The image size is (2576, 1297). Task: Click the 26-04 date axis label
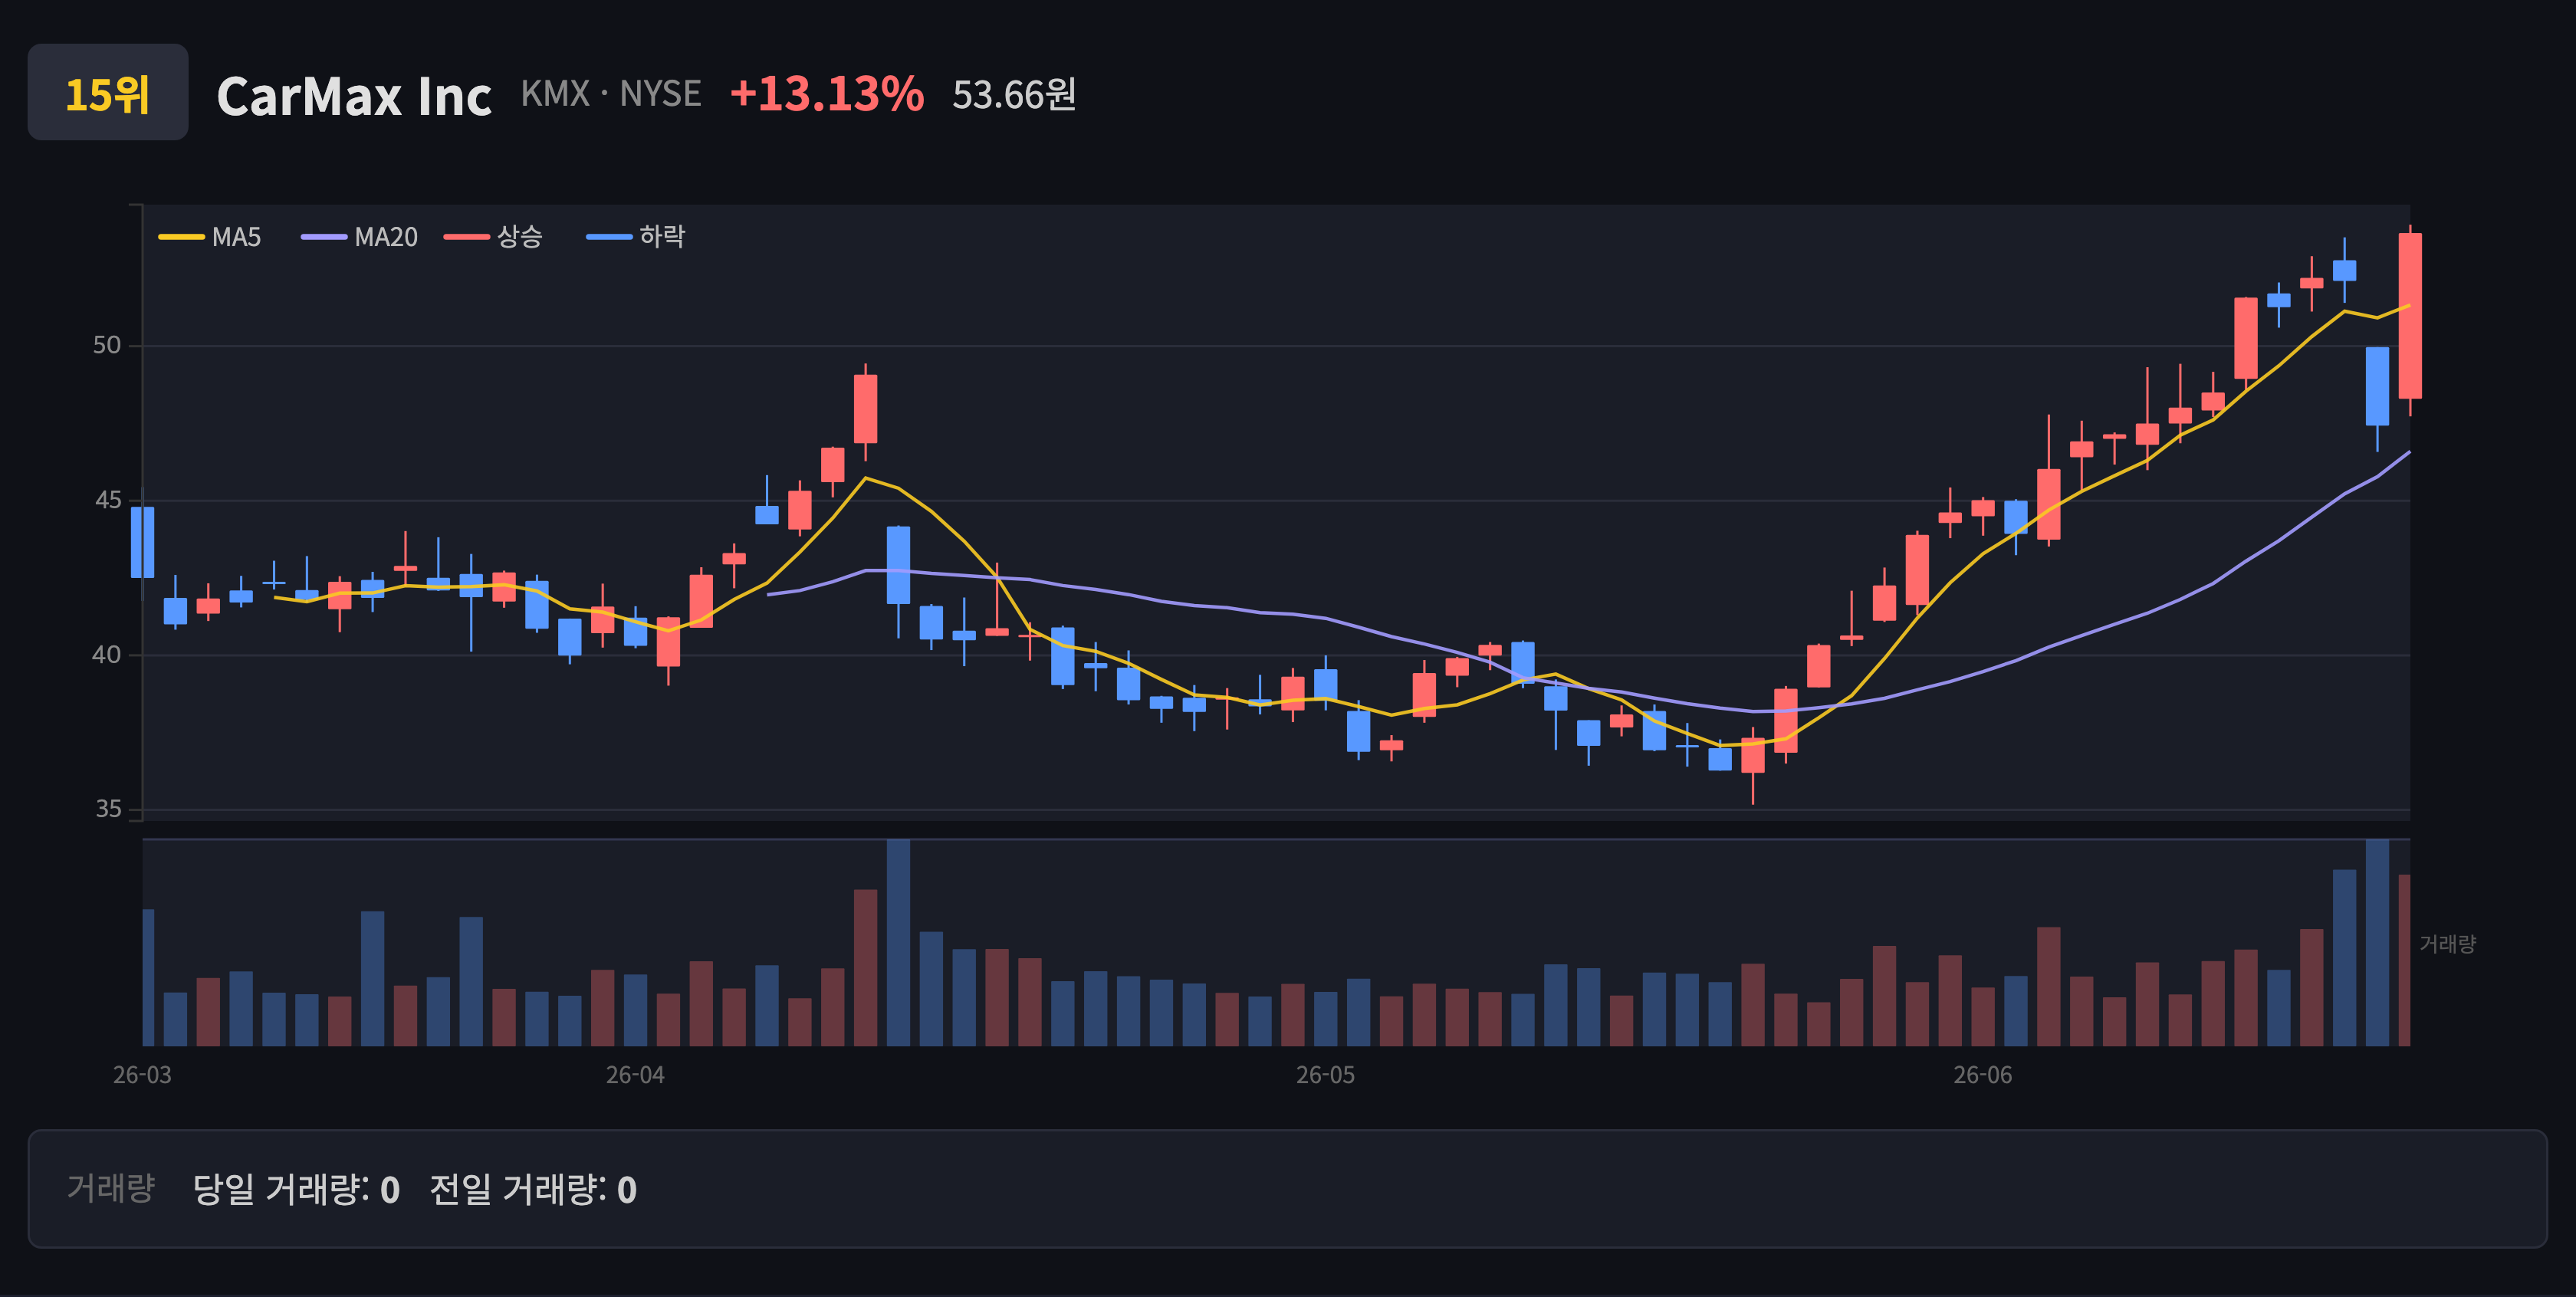click(x=635, y=1075)
